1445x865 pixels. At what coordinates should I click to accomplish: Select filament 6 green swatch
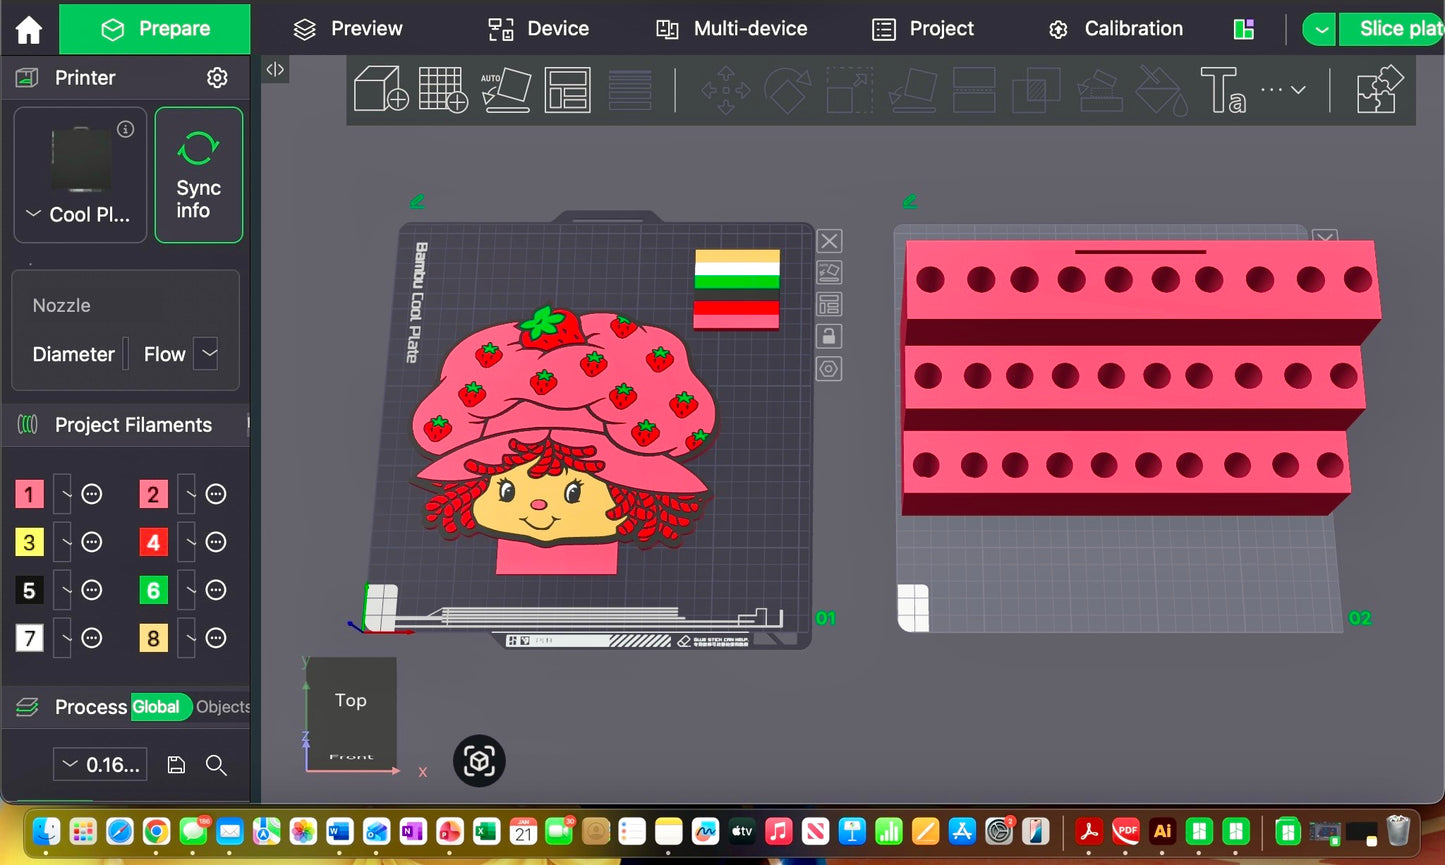pyautogui.click(x=153, y=590)
